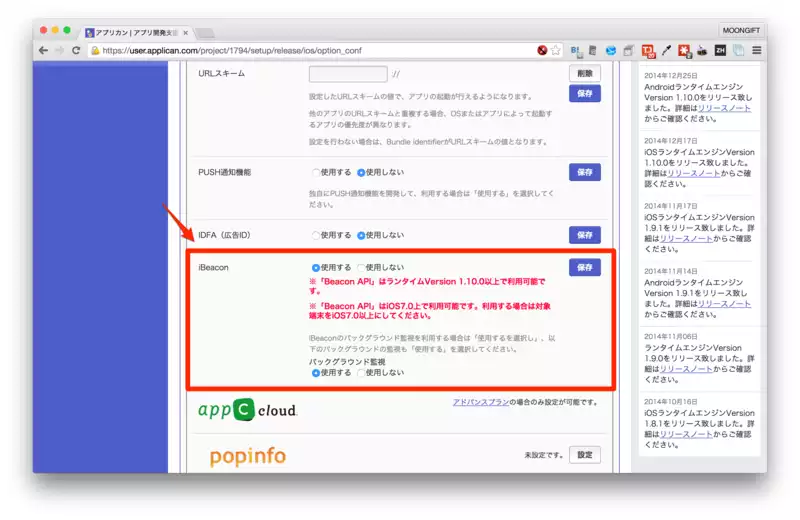The height and width of the screenshot is (520, 800).
Task: Click the バックグラウンド監視 heading
Action: (347, 362)
